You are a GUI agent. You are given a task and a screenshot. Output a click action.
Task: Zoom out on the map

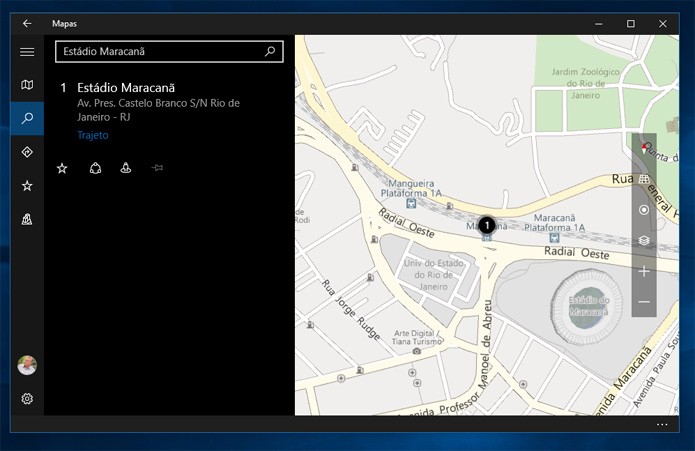[x=644, y=302]
